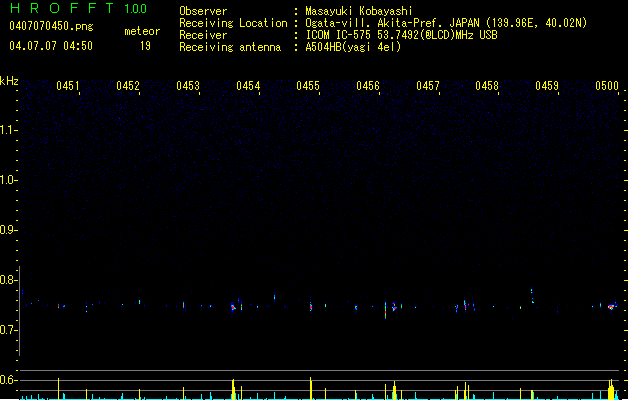Click the 0458 time marker
Viewport: 629px width, 400px height.
tap(487, 86)
